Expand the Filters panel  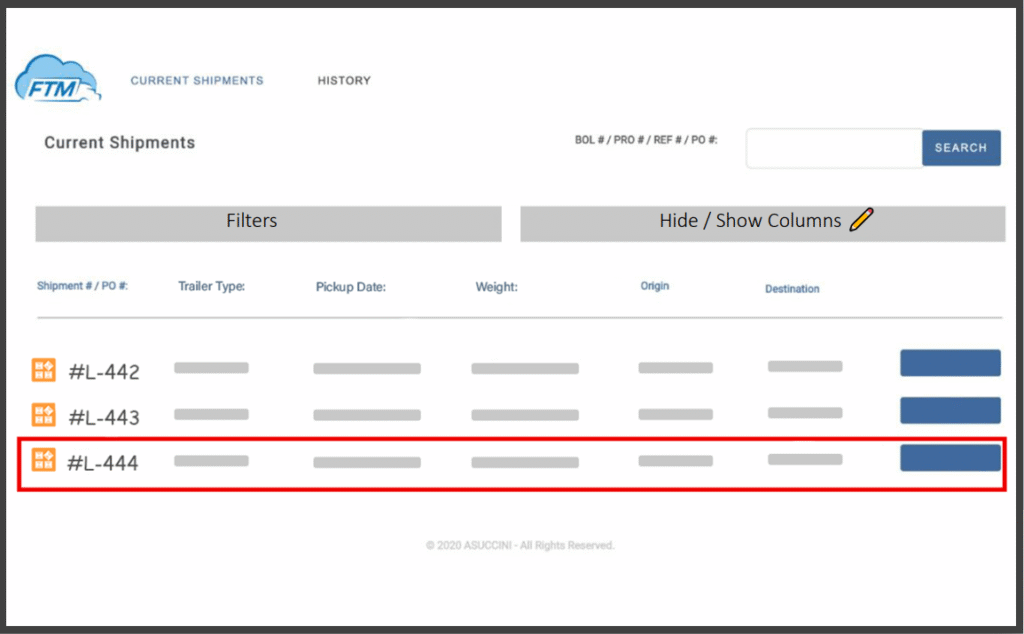tap(268, 223)
